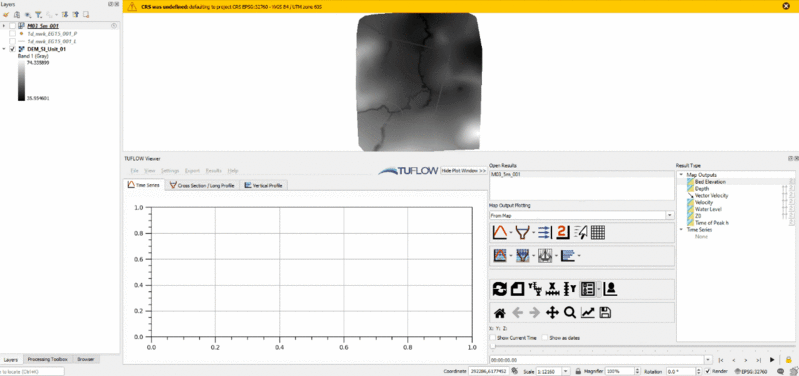Click the depth-averaged cross section icon
Image resolution: width=799 pixels, height=376 pixels.
pyautogui.click(x=522, y=255)
